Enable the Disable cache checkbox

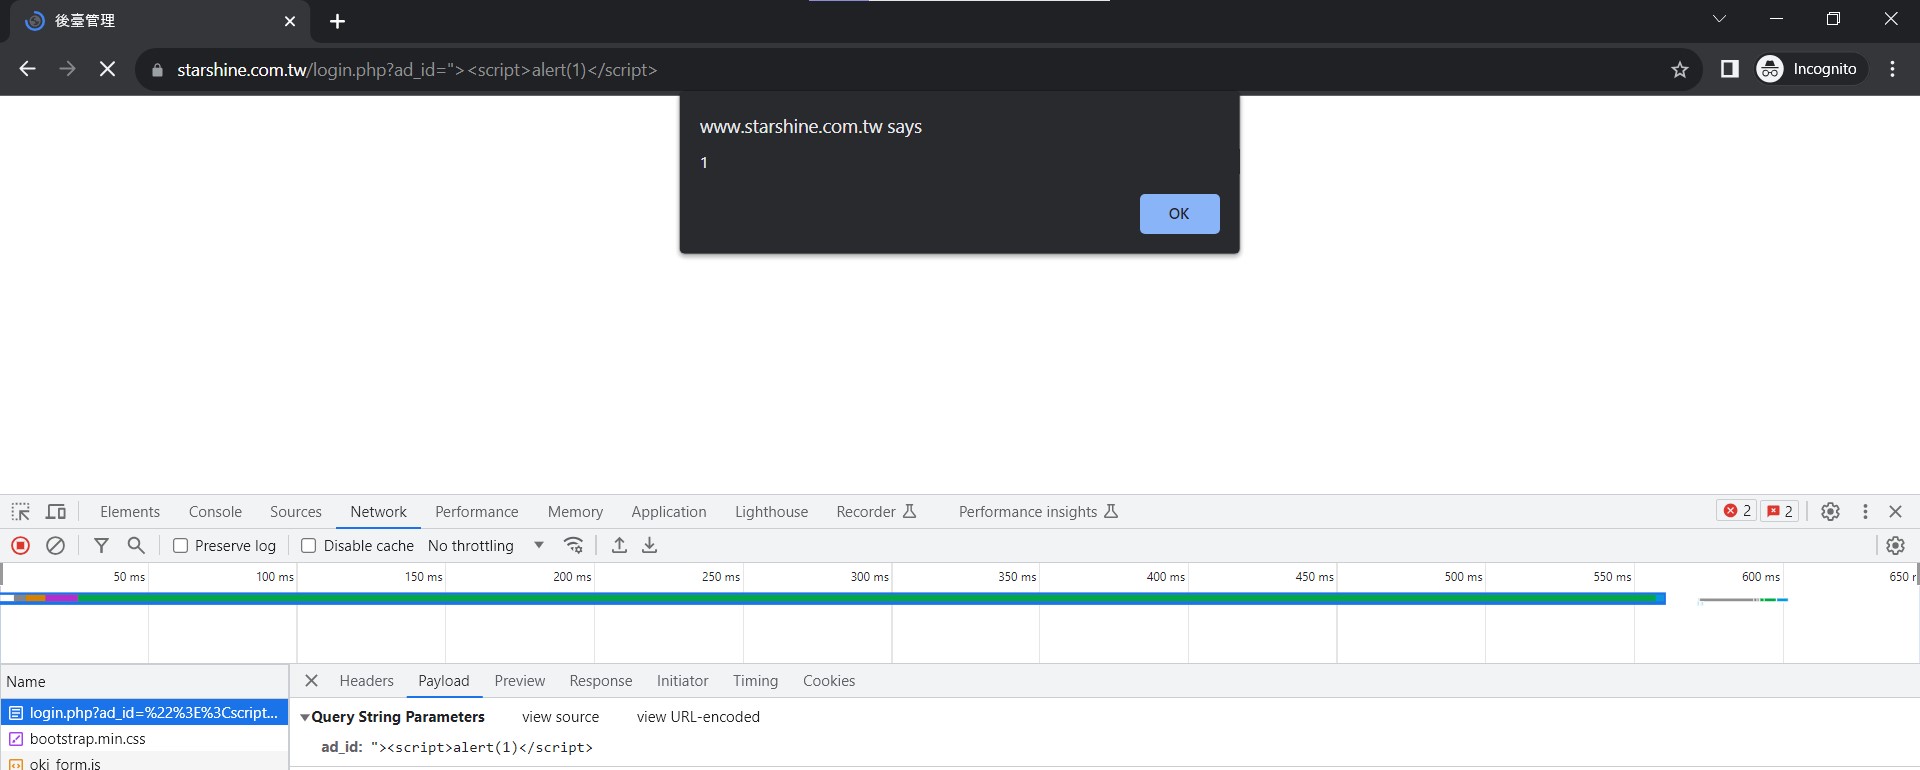click(x=308, y=545)
